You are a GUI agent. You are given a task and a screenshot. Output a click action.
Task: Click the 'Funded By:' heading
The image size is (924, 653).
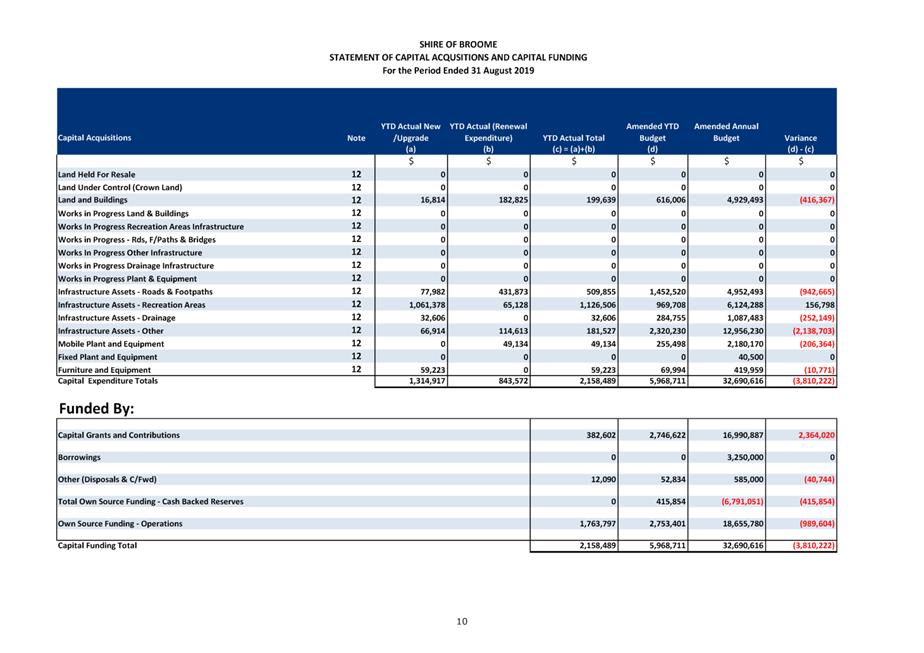pyautogui.click(x=97, y=408)
